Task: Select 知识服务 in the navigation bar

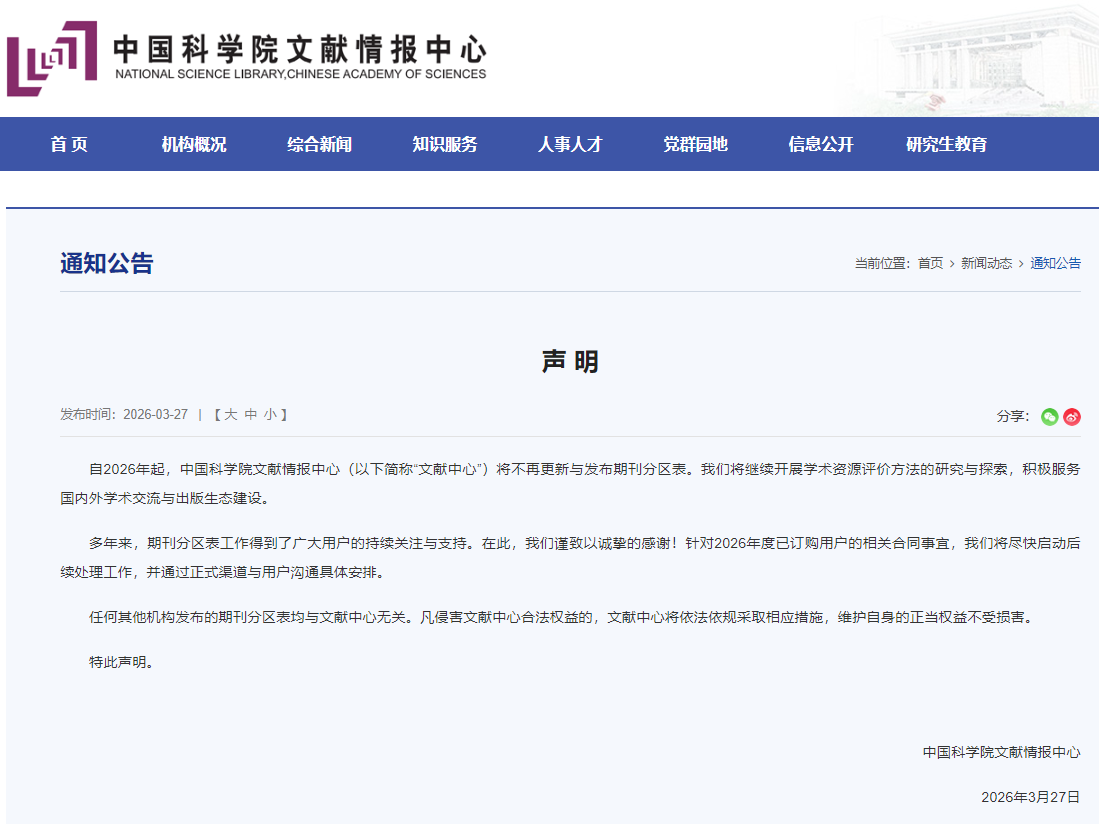Action: click(x=445, y=144)
